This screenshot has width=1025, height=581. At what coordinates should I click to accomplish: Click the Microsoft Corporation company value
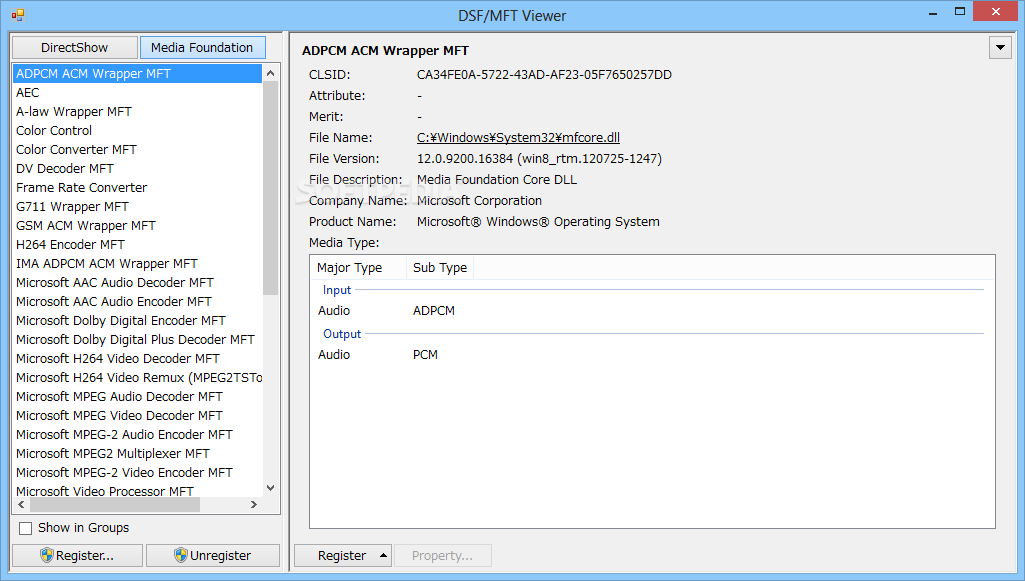[479, 201]
